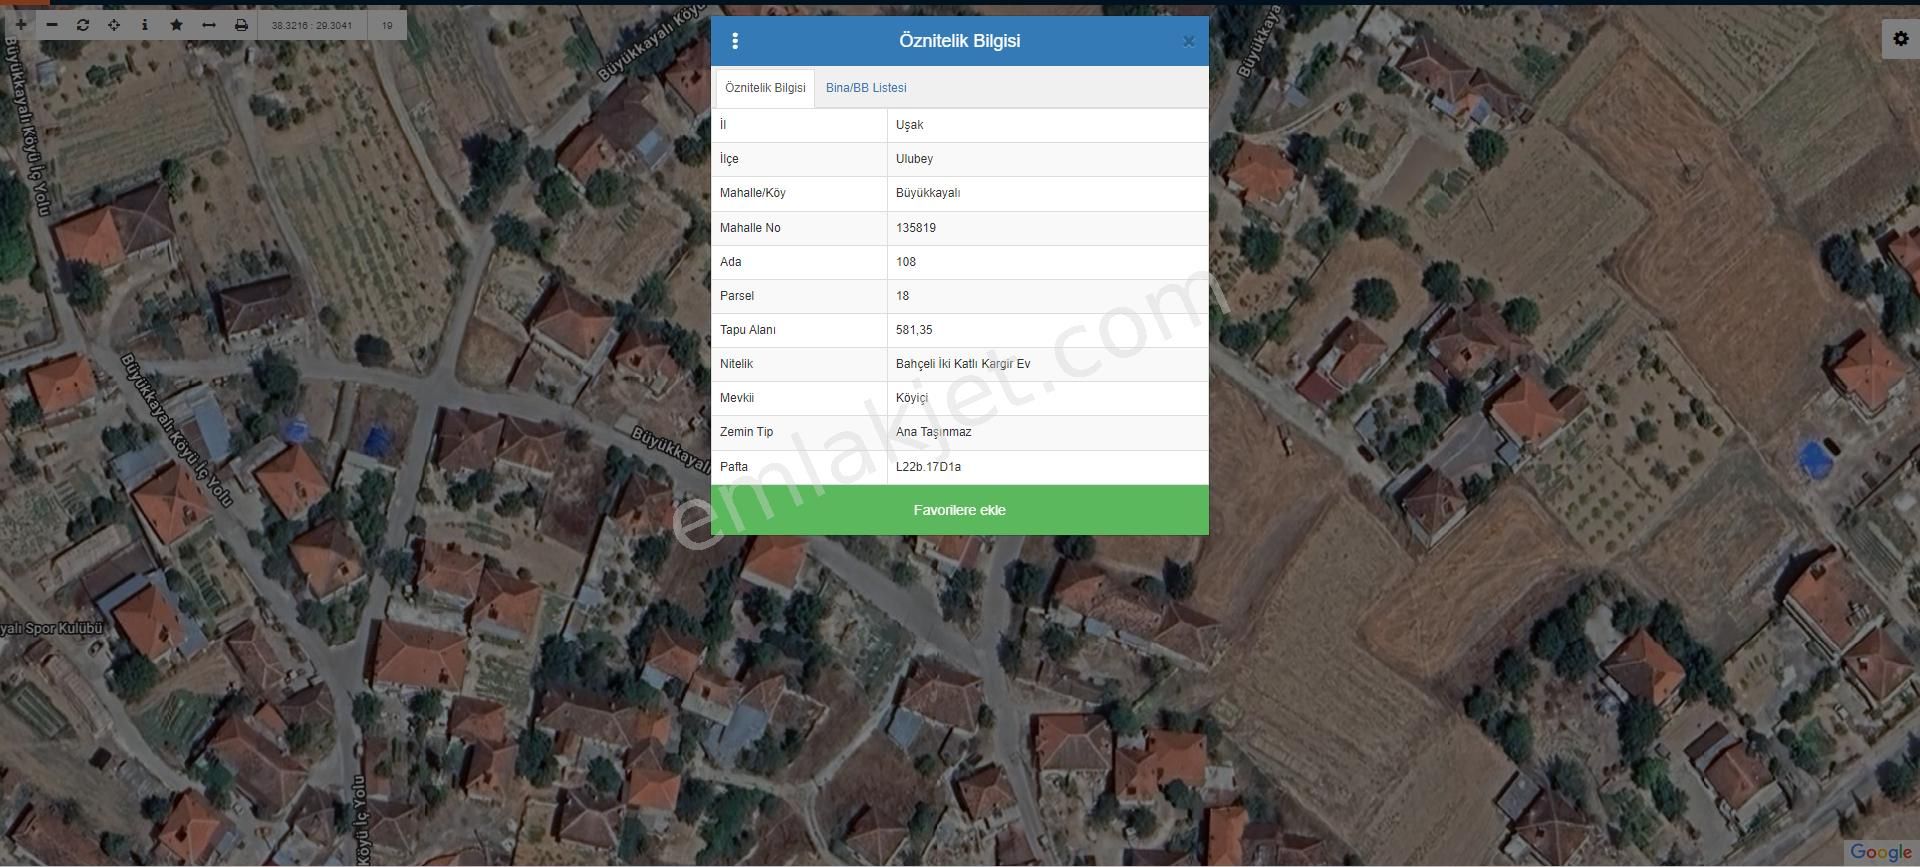The image size is (1920, 867).
Task: Select the Öznitelik Bilgisi tab
Action: pyautogui.click(x=765, y=88)
